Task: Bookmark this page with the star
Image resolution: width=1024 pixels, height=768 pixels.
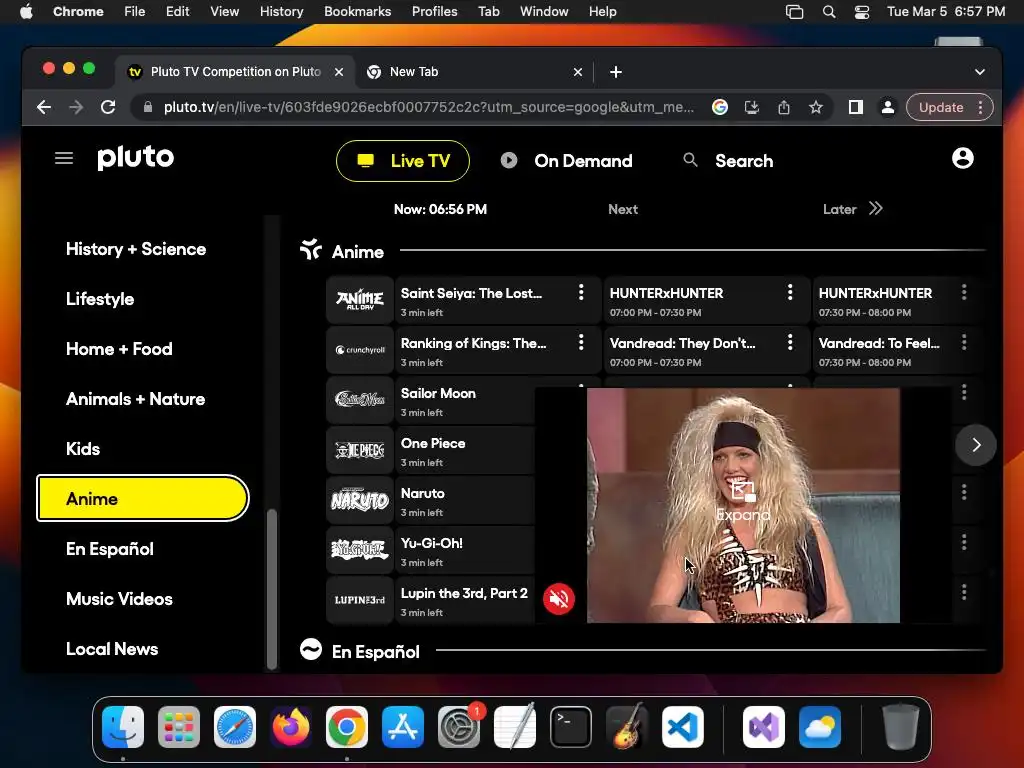Action: [816, 107]
